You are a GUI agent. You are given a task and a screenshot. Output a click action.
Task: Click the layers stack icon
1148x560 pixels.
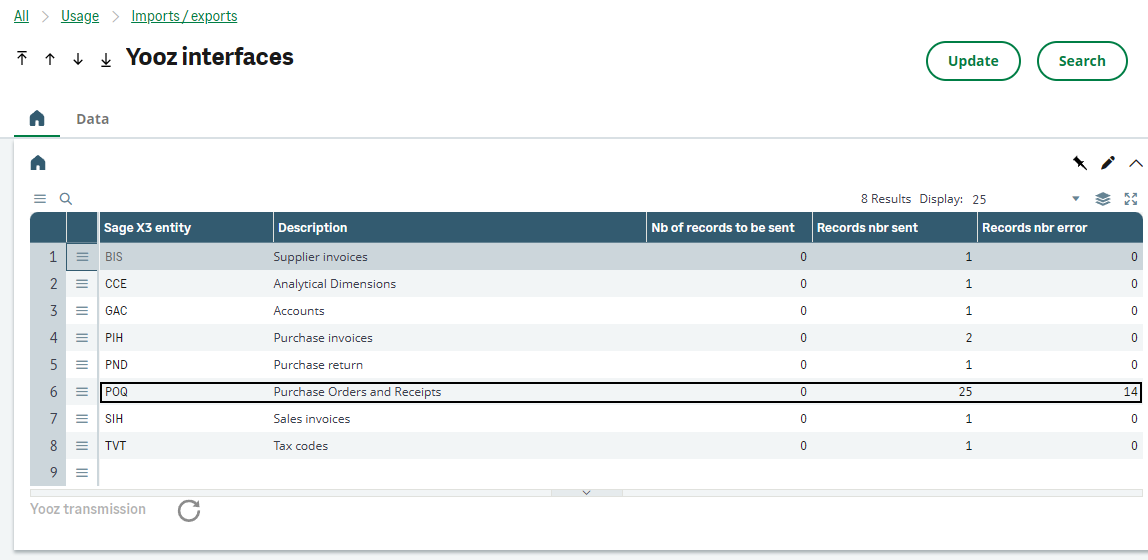coord(1103,198)
